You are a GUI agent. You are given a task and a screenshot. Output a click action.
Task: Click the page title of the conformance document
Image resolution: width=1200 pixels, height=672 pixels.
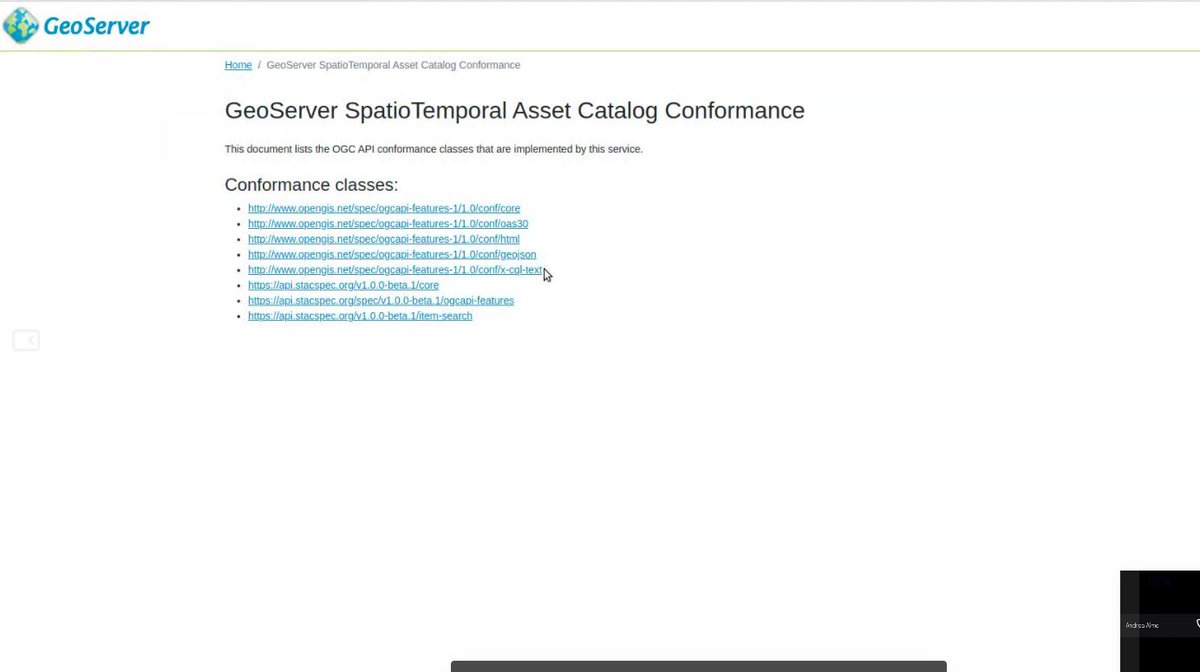pyautogui.click(x=514, y=110)
